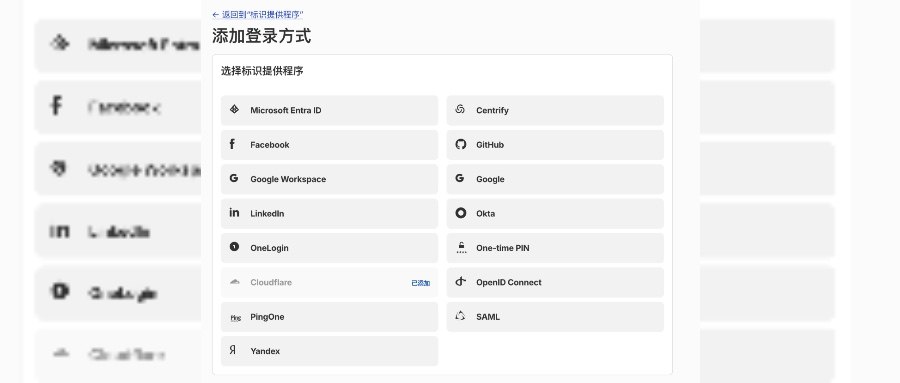Click the SAML triangle icon
This screenshot has height=383, width=900.
pos(460,316)
